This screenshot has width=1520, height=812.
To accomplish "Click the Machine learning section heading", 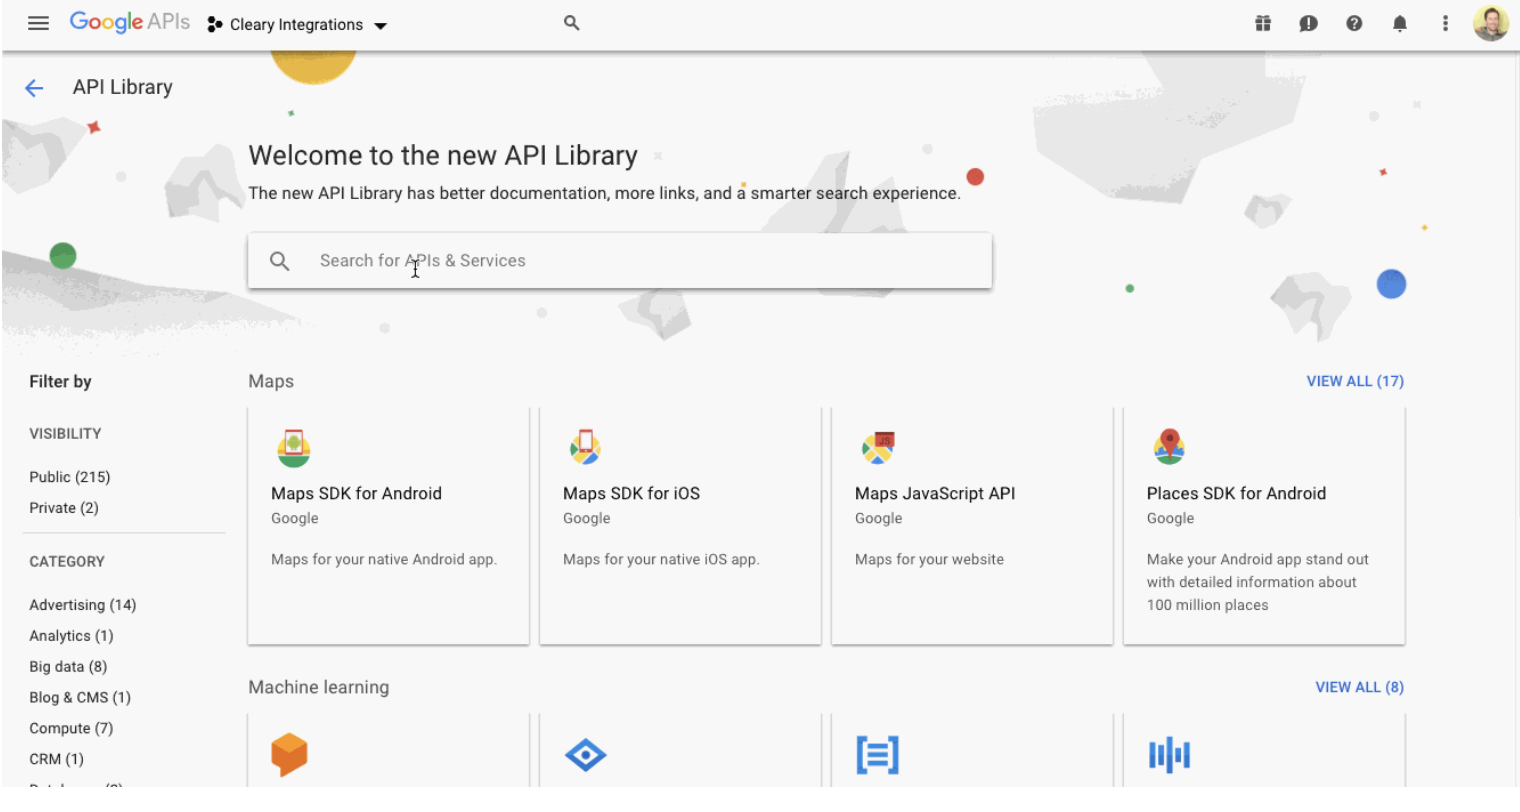I will click(x=319, y=687).
